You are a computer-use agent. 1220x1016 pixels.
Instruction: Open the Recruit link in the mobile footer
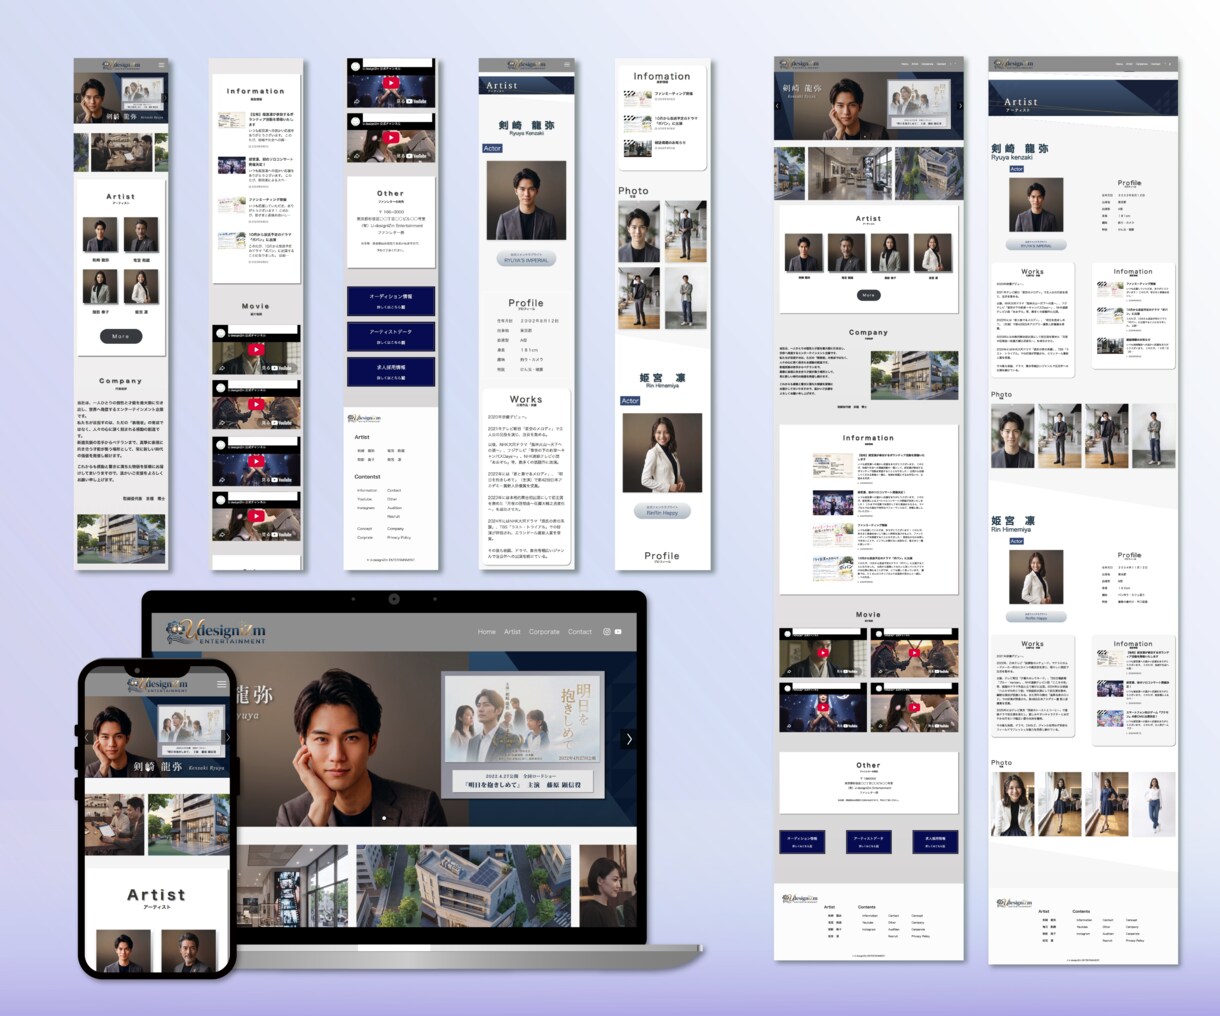coord(393,516)
